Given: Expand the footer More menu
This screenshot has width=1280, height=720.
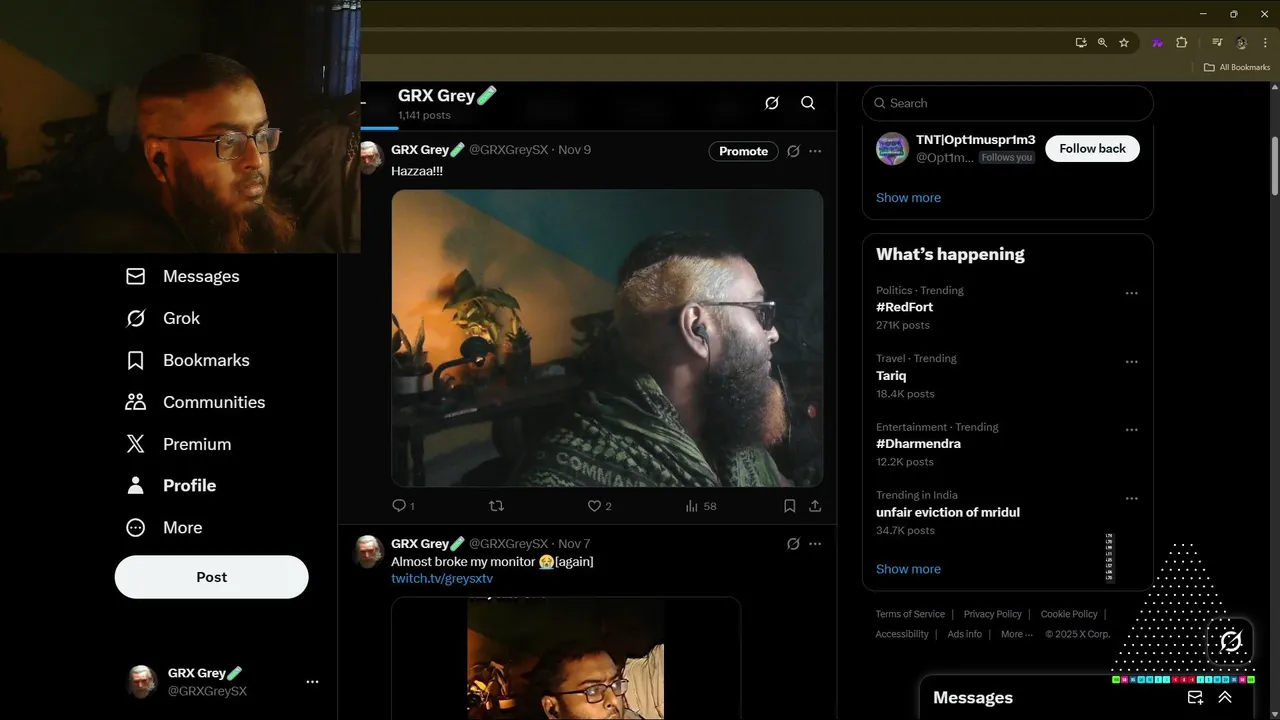Looking at the screenshot, I should coord(1016,634).
